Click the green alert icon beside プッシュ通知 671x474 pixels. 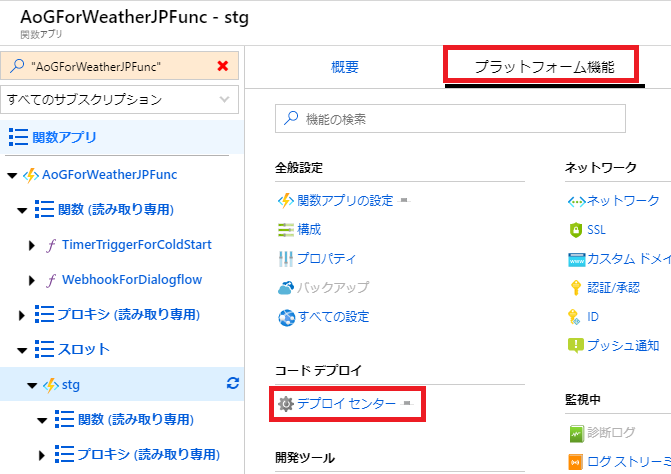(576, 346)
